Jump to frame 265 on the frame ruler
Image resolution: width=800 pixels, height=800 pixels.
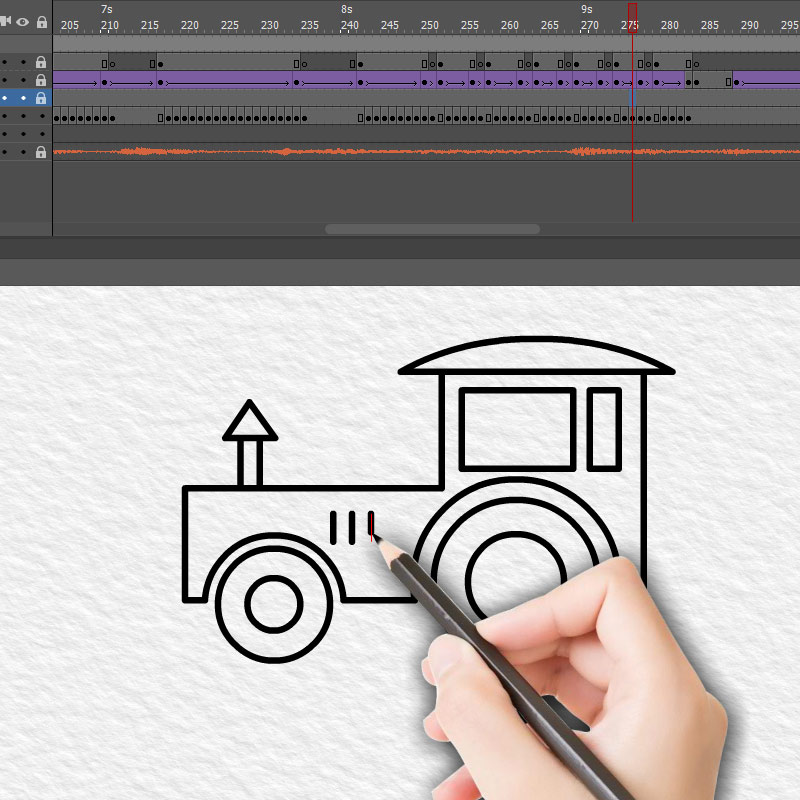pos(549,25)
